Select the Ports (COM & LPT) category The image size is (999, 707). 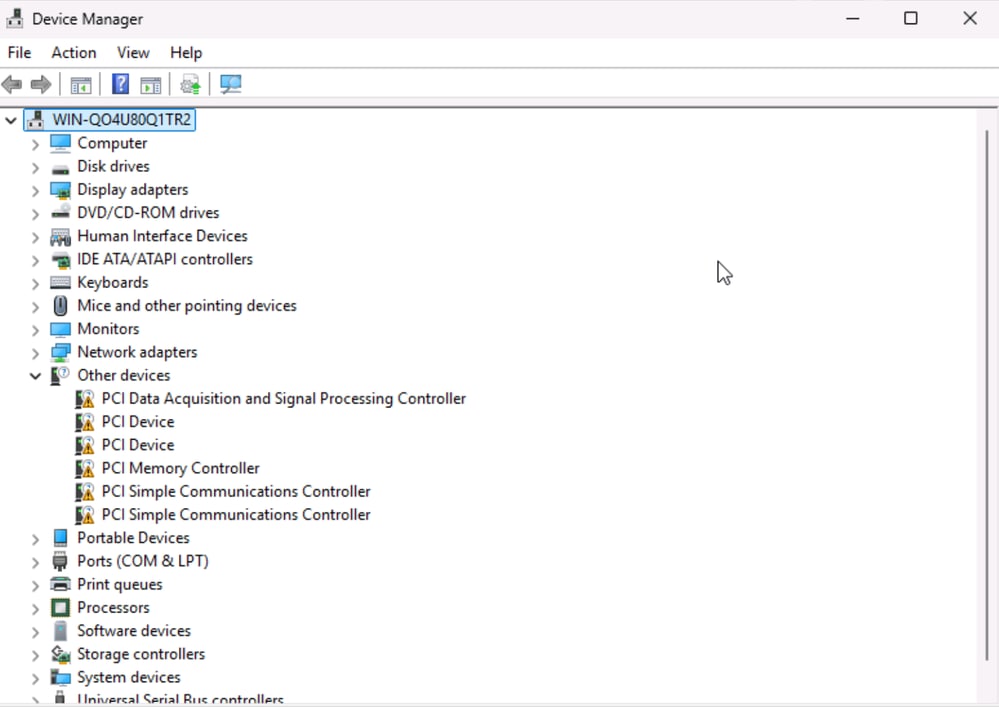coord(143,561)
